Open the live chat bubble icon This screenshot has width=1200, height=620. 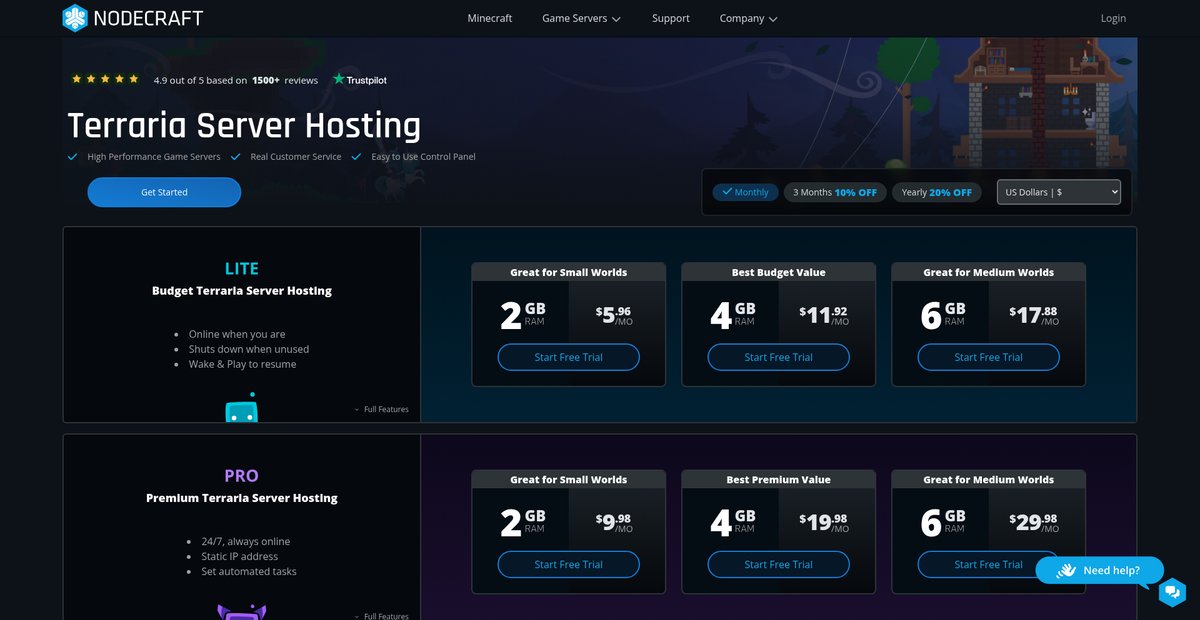(x=1171, y=592)
